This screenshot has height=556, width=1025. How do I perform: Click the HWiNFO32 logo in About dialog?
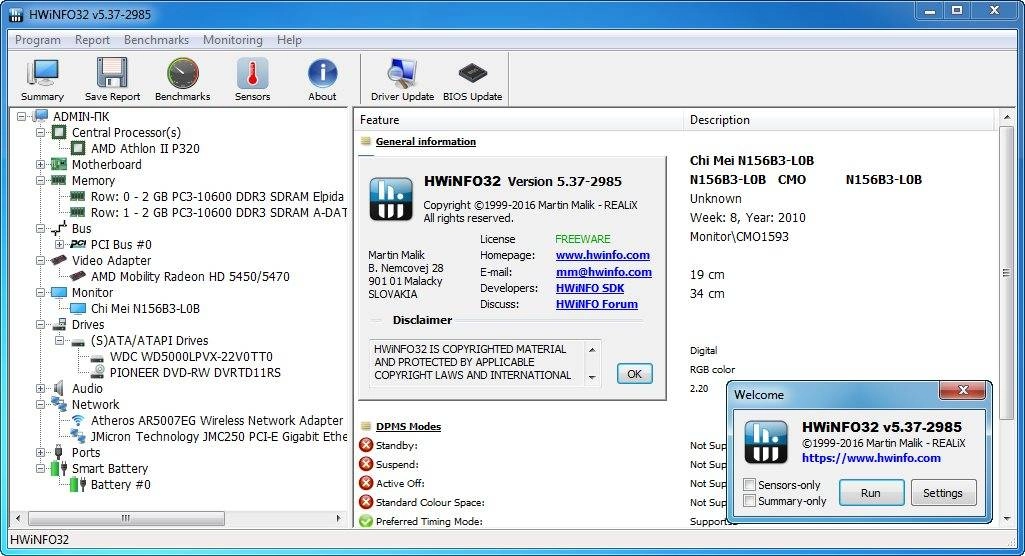tap(391, 199)
